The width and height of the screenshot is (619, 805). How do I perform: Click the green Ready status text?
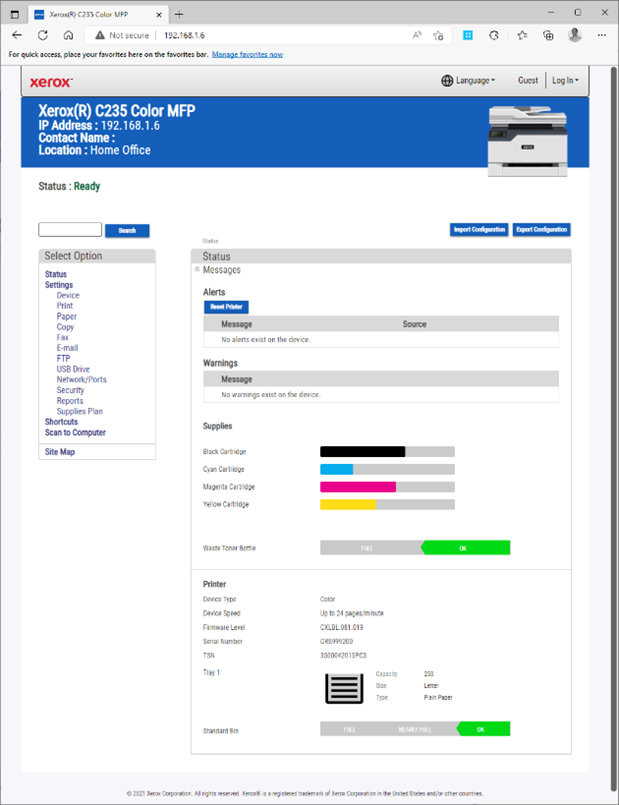[x=87, y=186]
